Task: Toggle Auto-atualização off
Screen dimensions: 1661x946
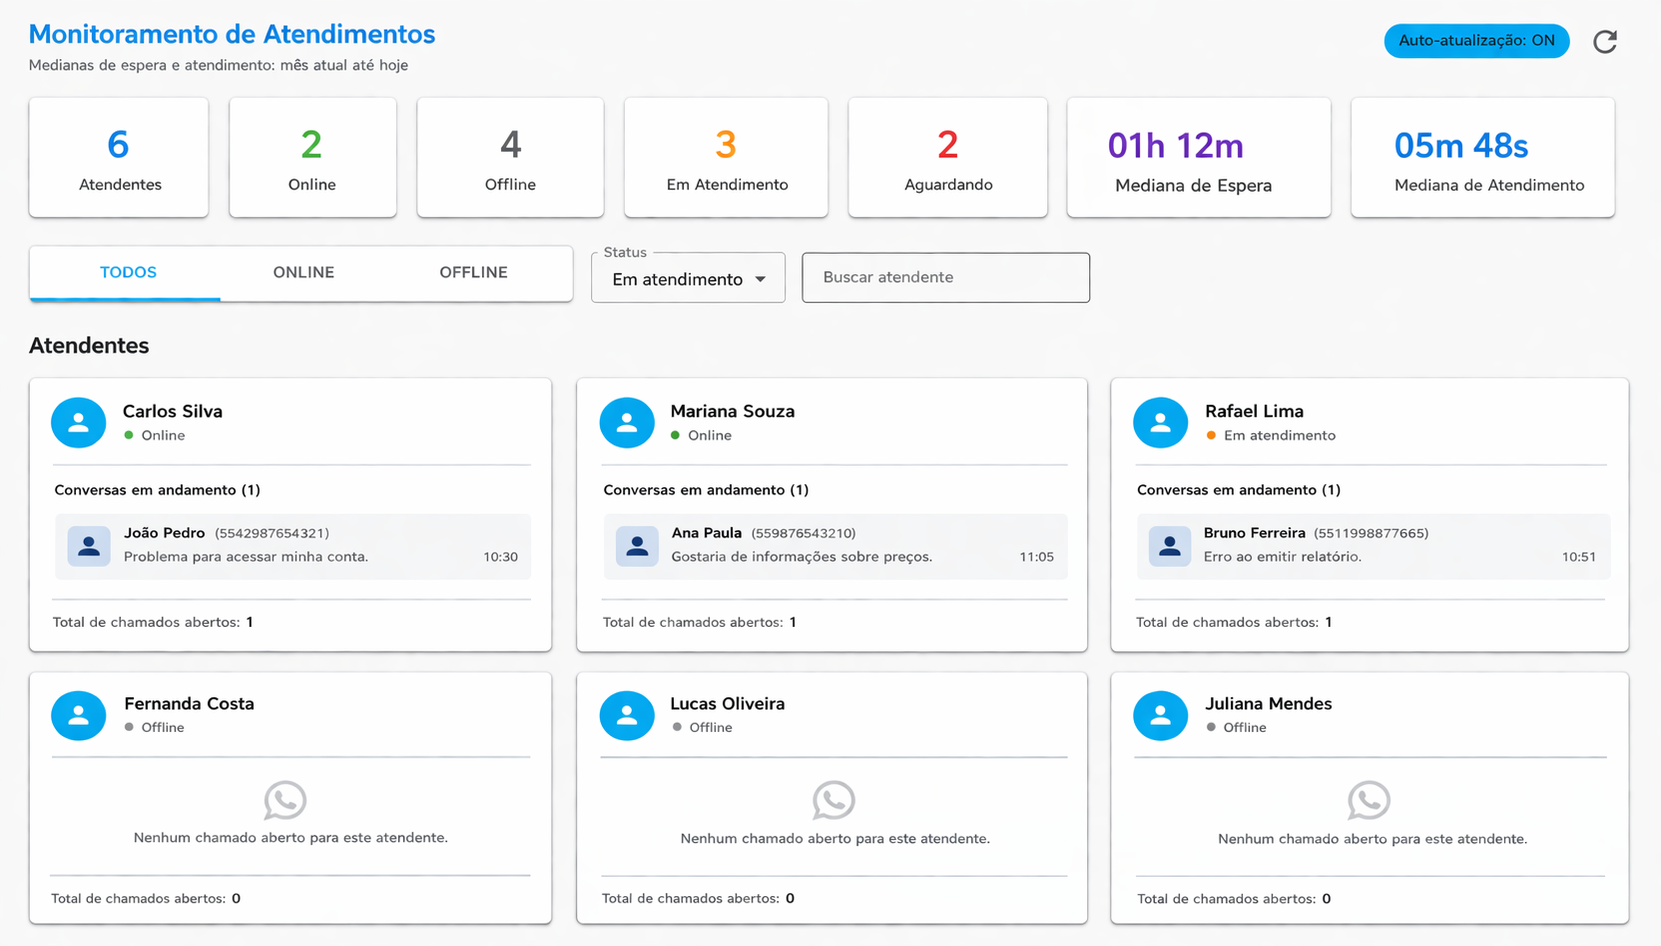Action: [1476, 41]
